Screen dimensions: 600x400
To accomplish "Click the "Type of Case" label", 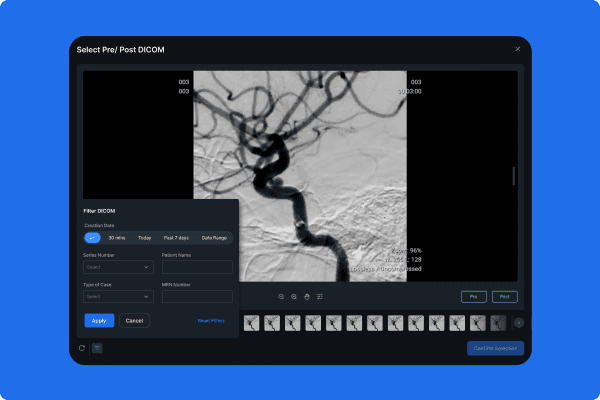I will pos(97,285).
